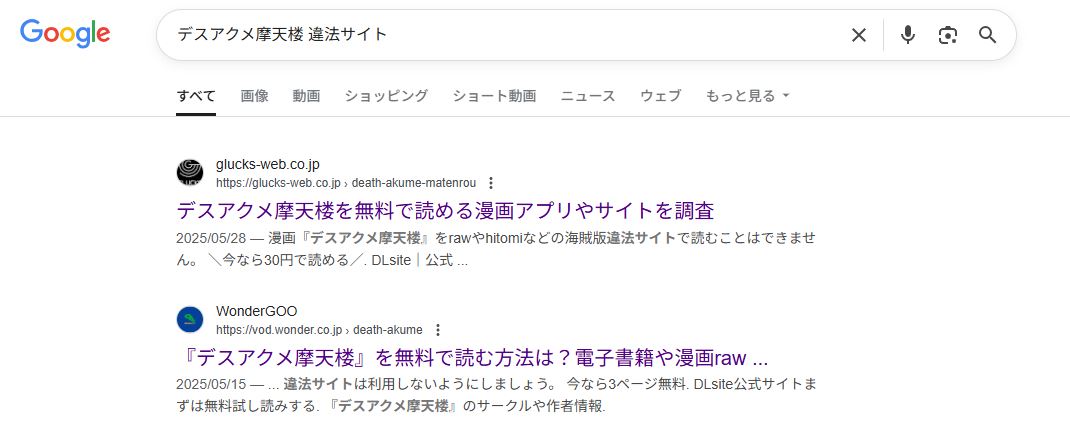The width and height of the screenshot is (1070, 440).
Task: Open the ショッピング tab
Action: [x=386, y=96]
